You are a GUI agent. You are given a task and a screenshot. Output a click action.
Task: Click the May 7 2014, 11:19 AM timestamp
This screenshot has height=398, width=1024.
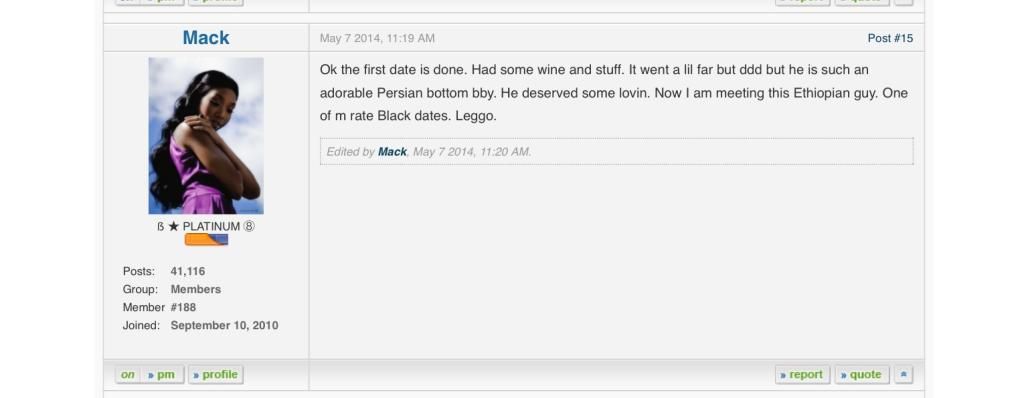click(377, 39)
